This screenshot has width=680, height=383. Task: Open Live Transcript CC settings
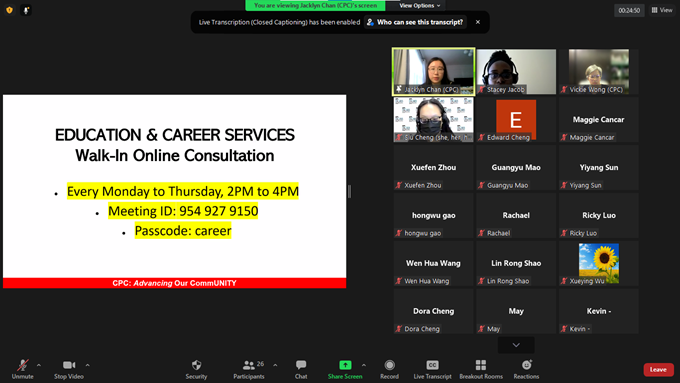click(432, 369)
